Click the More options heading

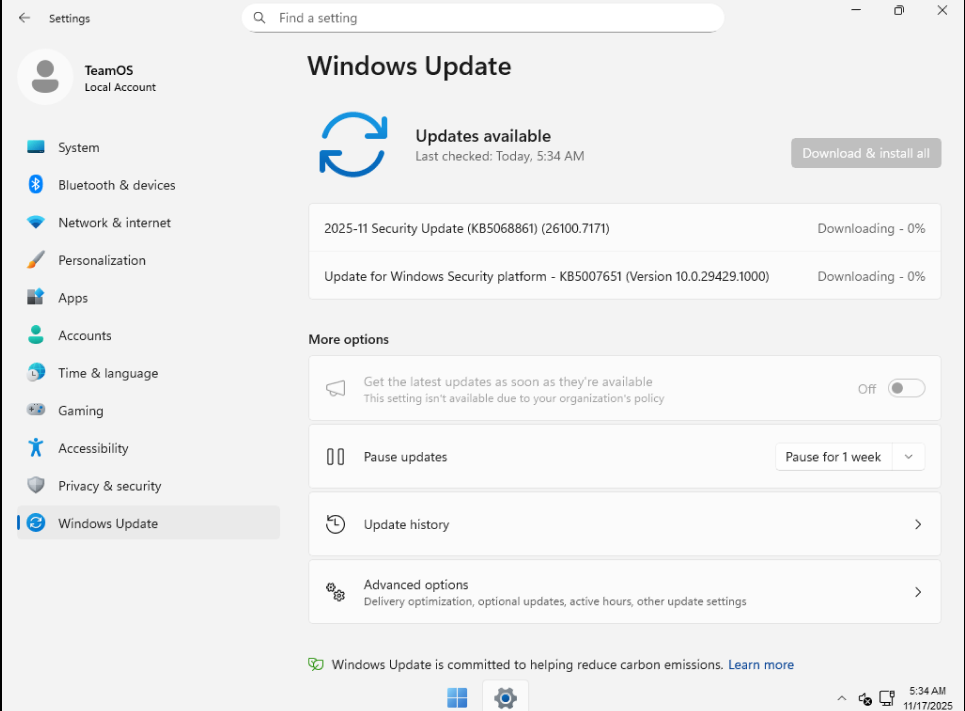tap(348, 339)
